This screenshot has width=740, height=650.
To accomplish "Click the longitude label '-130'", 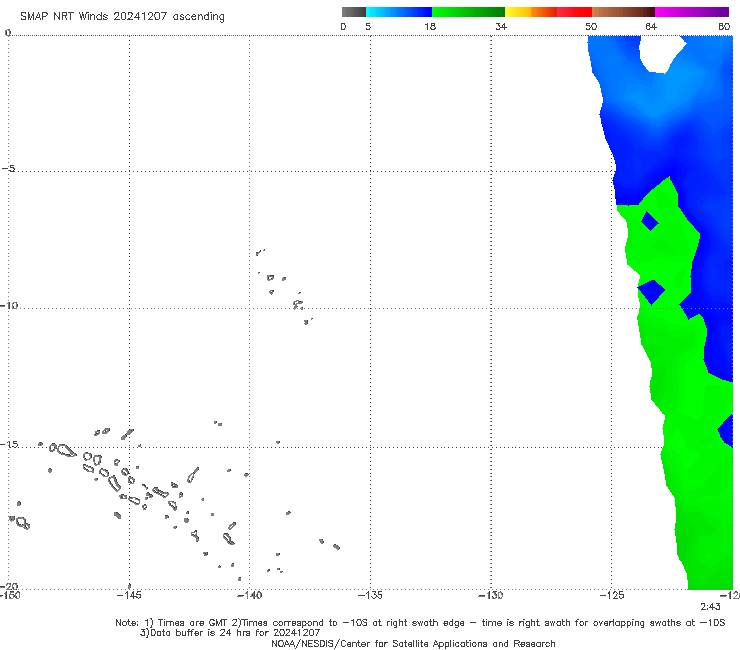I will 491,595.
